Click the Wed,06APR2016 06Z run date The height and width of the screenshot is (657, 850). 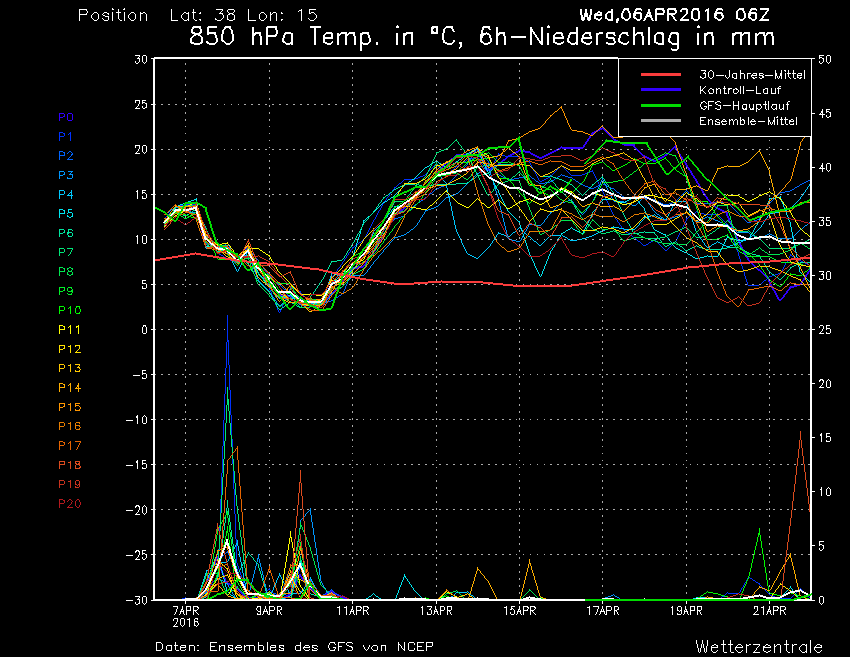[674, 15]
